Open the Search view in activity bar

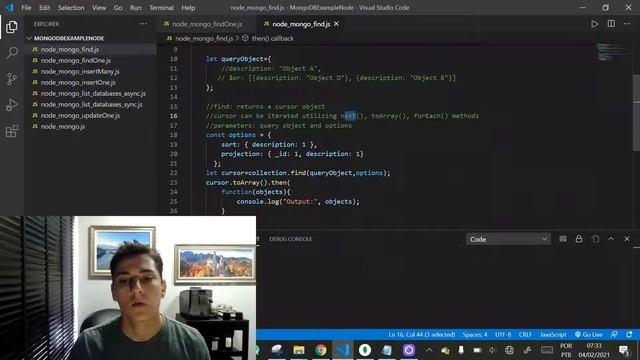coord(12,53)
